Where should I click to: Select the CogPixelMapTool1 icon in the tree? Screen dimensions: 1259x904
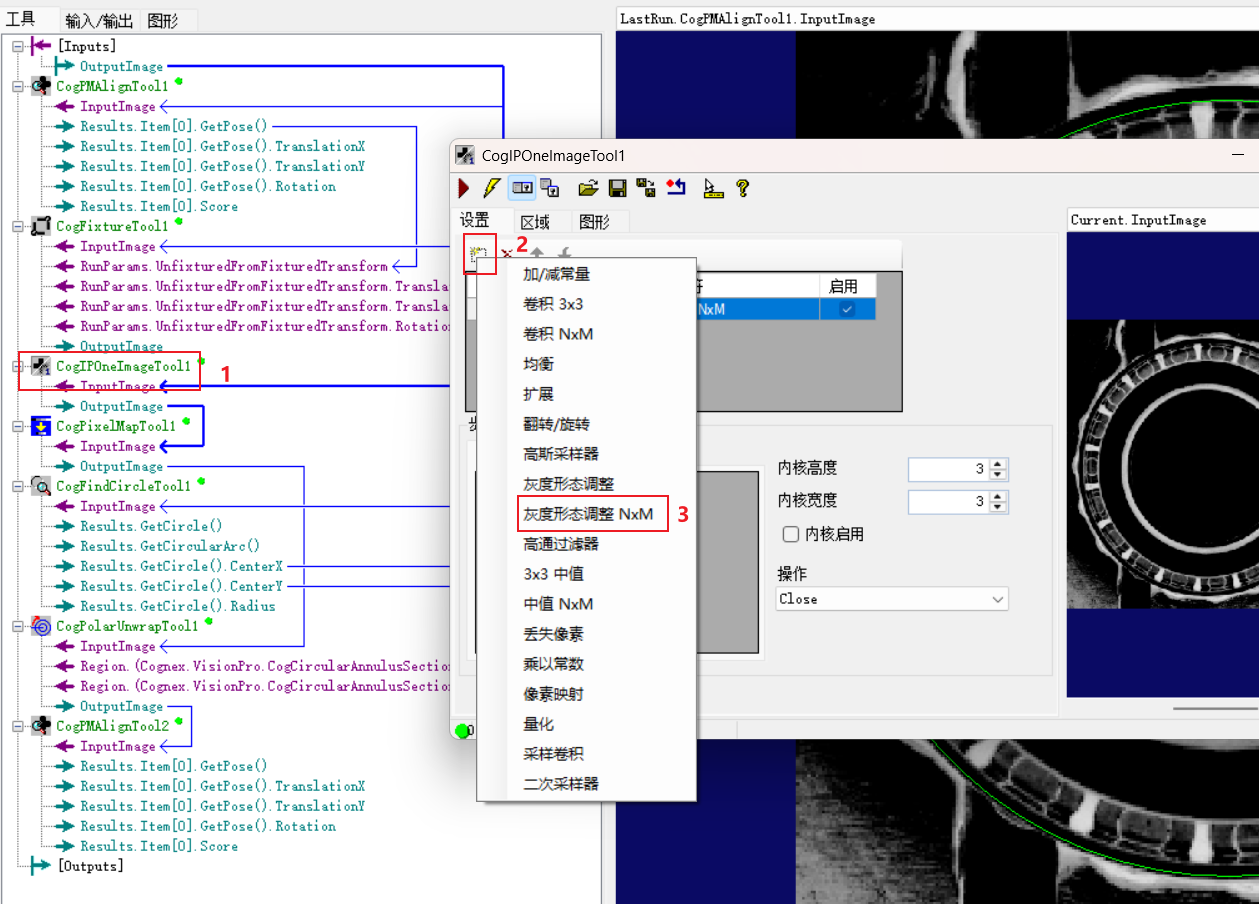(42, 426)
